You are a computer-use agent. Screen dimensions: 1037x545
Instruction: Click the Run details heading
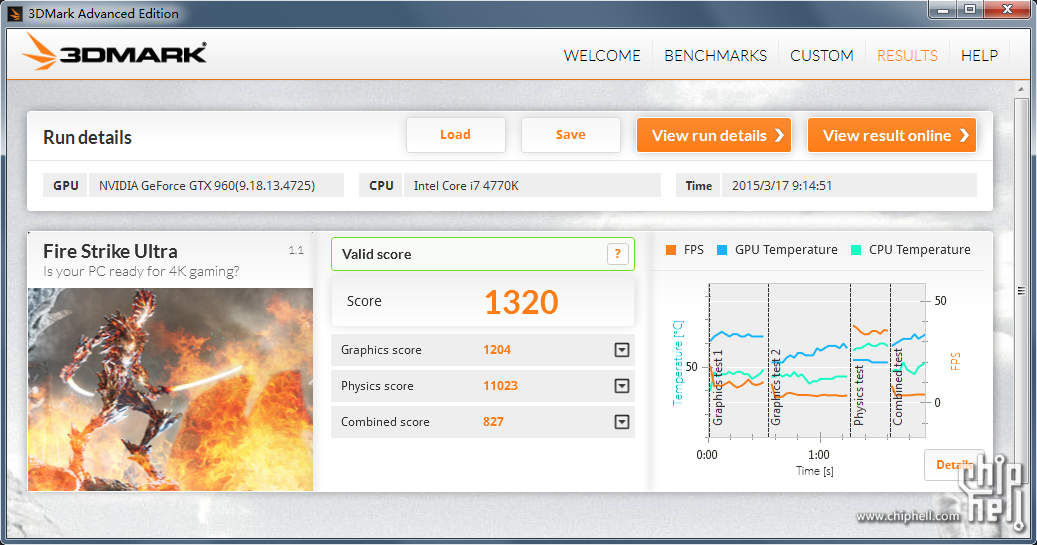pyautogui.click(x=87, y=138)
